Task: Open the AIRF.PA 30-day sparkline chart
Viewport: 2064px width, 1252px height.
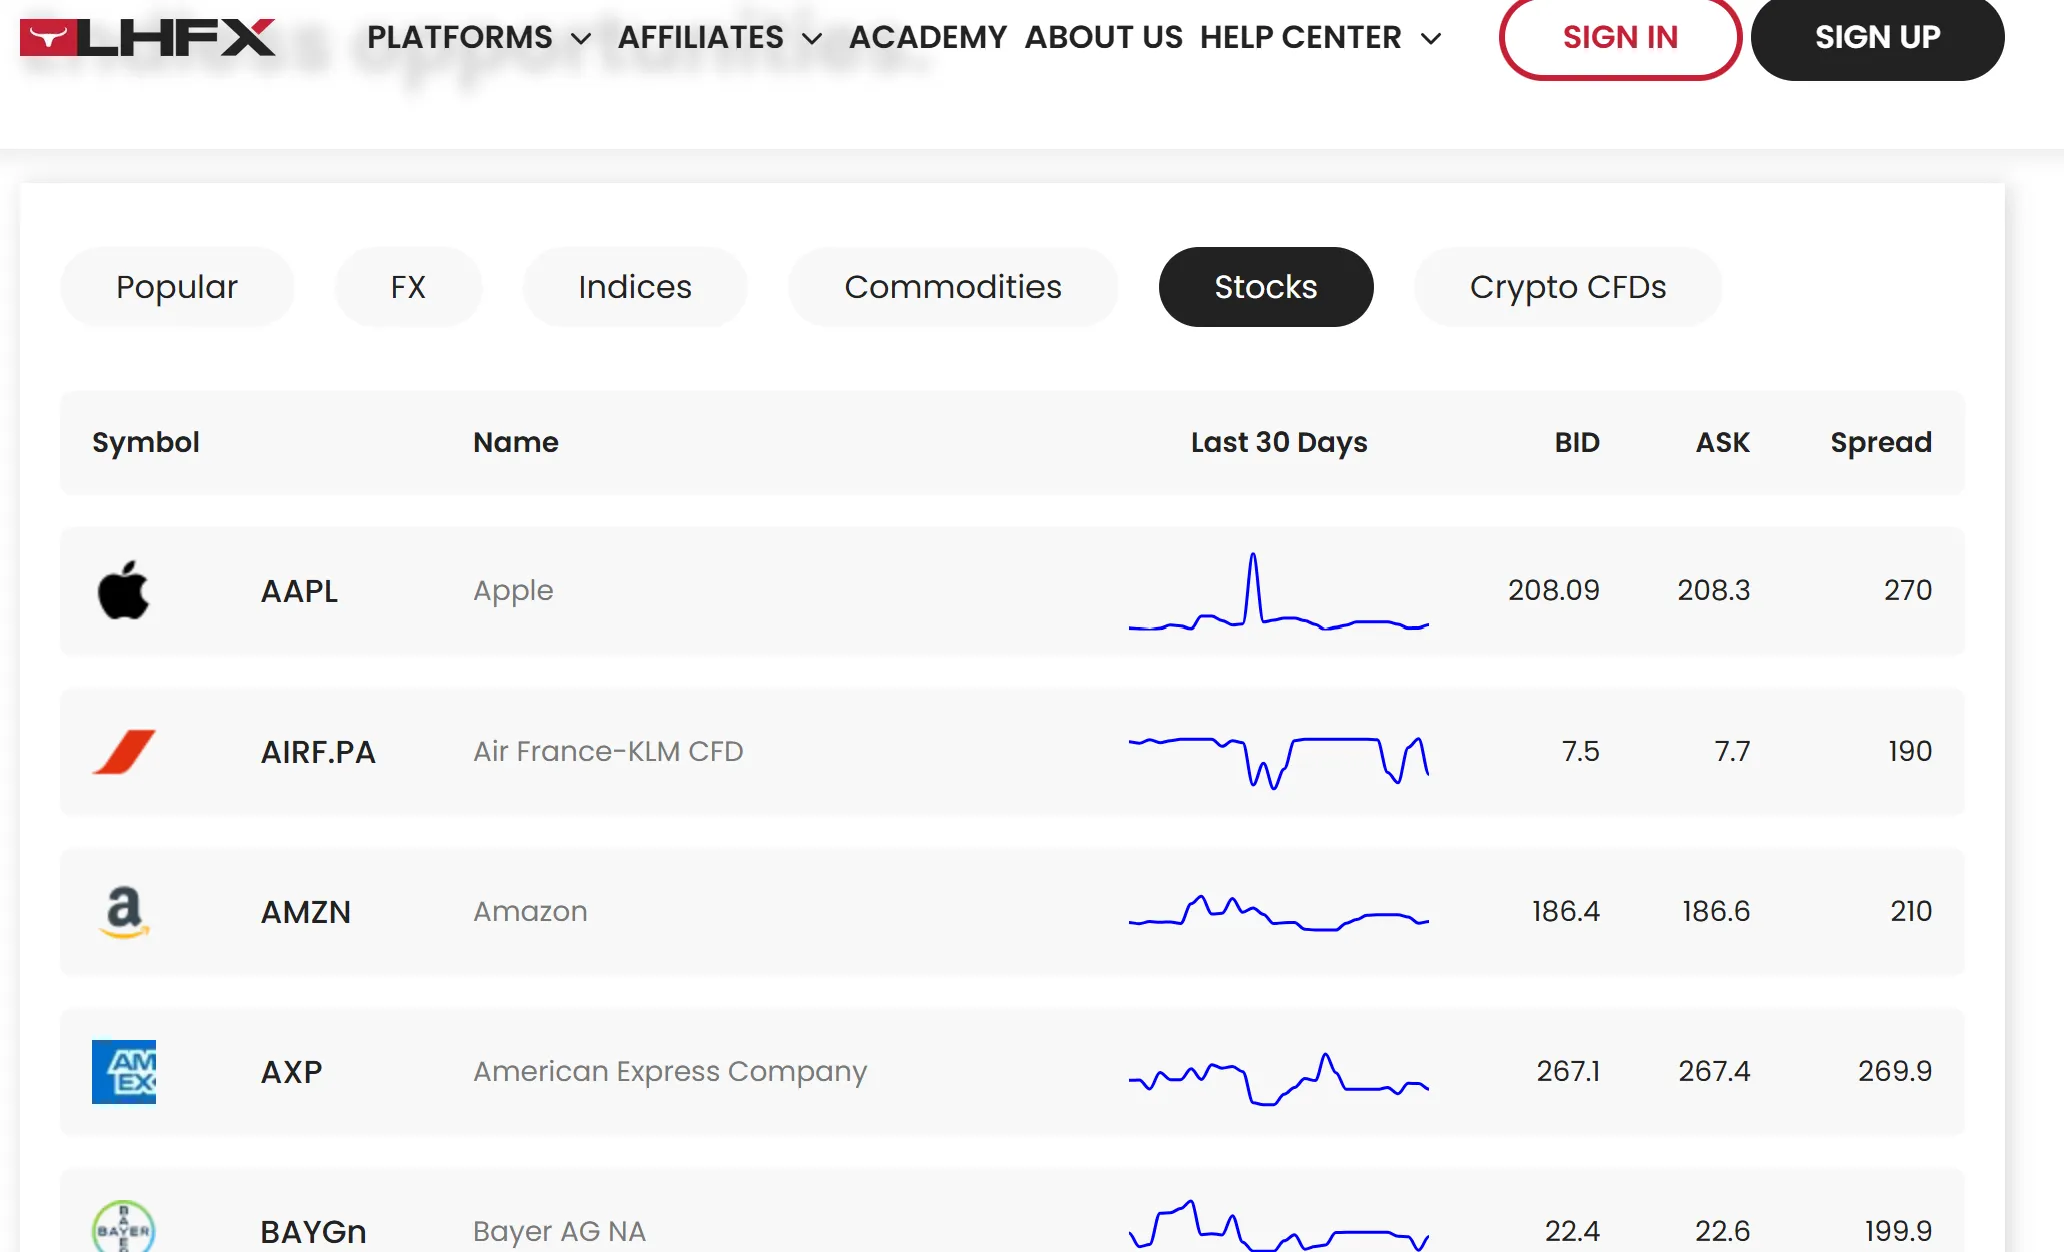Action: [1279, 762]
